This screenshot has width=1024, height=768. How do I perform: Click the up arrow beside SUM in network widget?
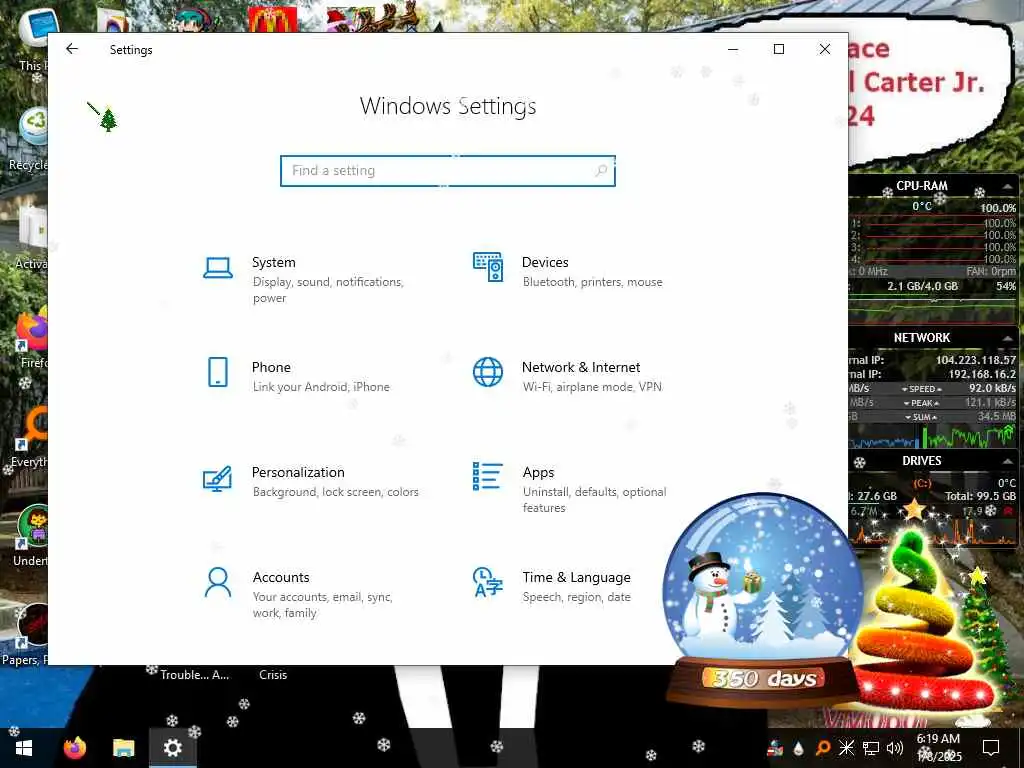[935, 417]
